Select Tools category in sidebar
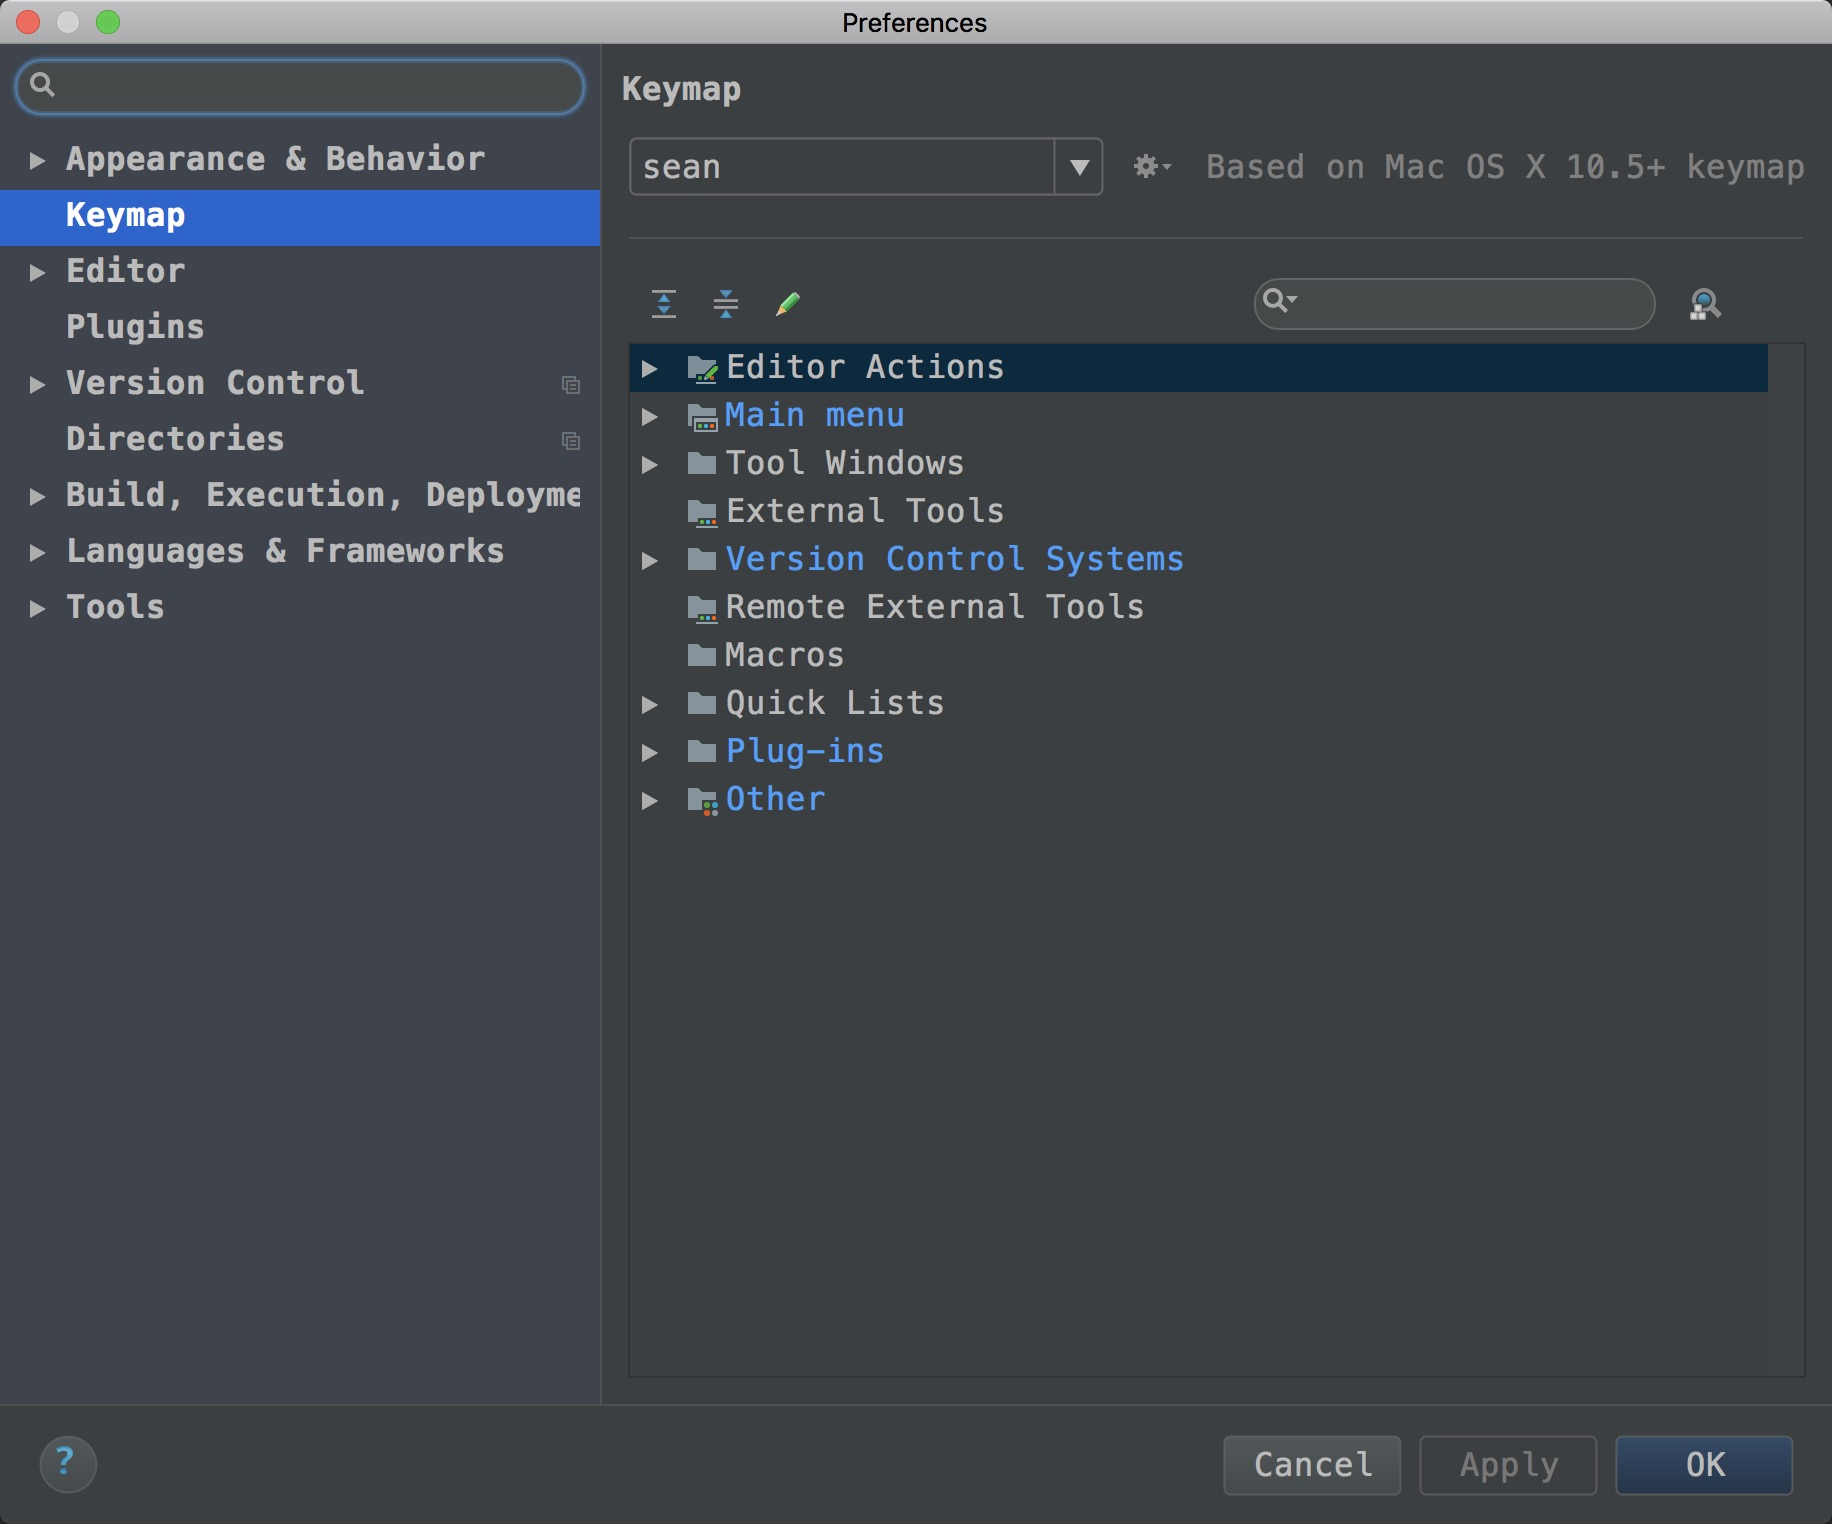Viewport: 1832px width, 1524px height. (115, 607)
